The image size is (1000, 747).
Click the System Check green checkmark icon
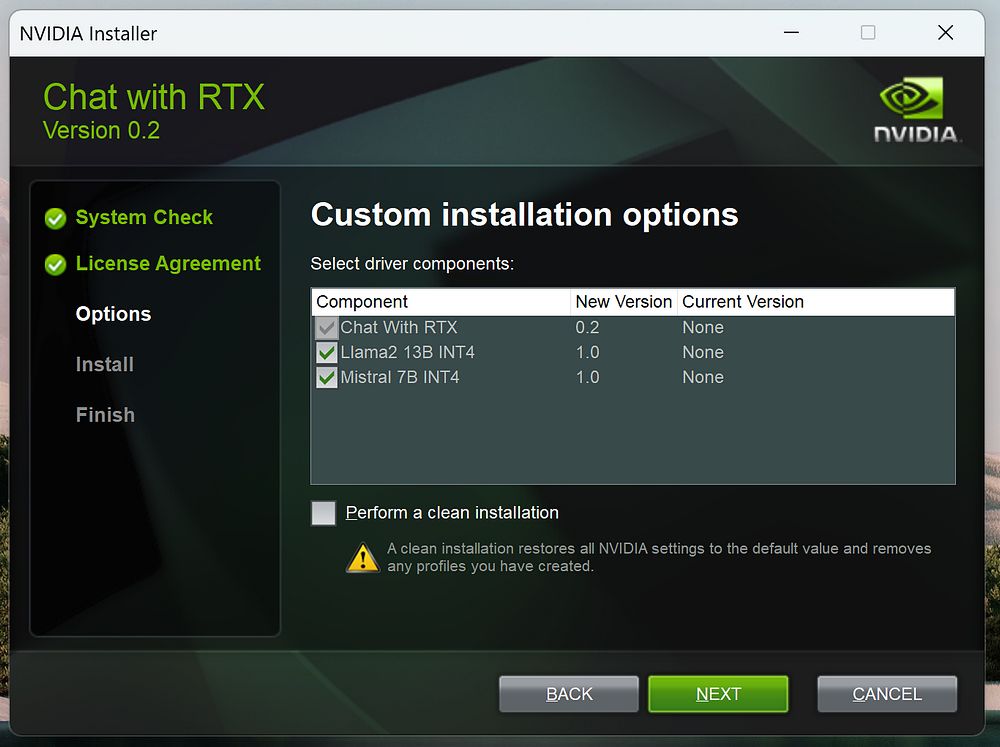click(x=55, y=218)
